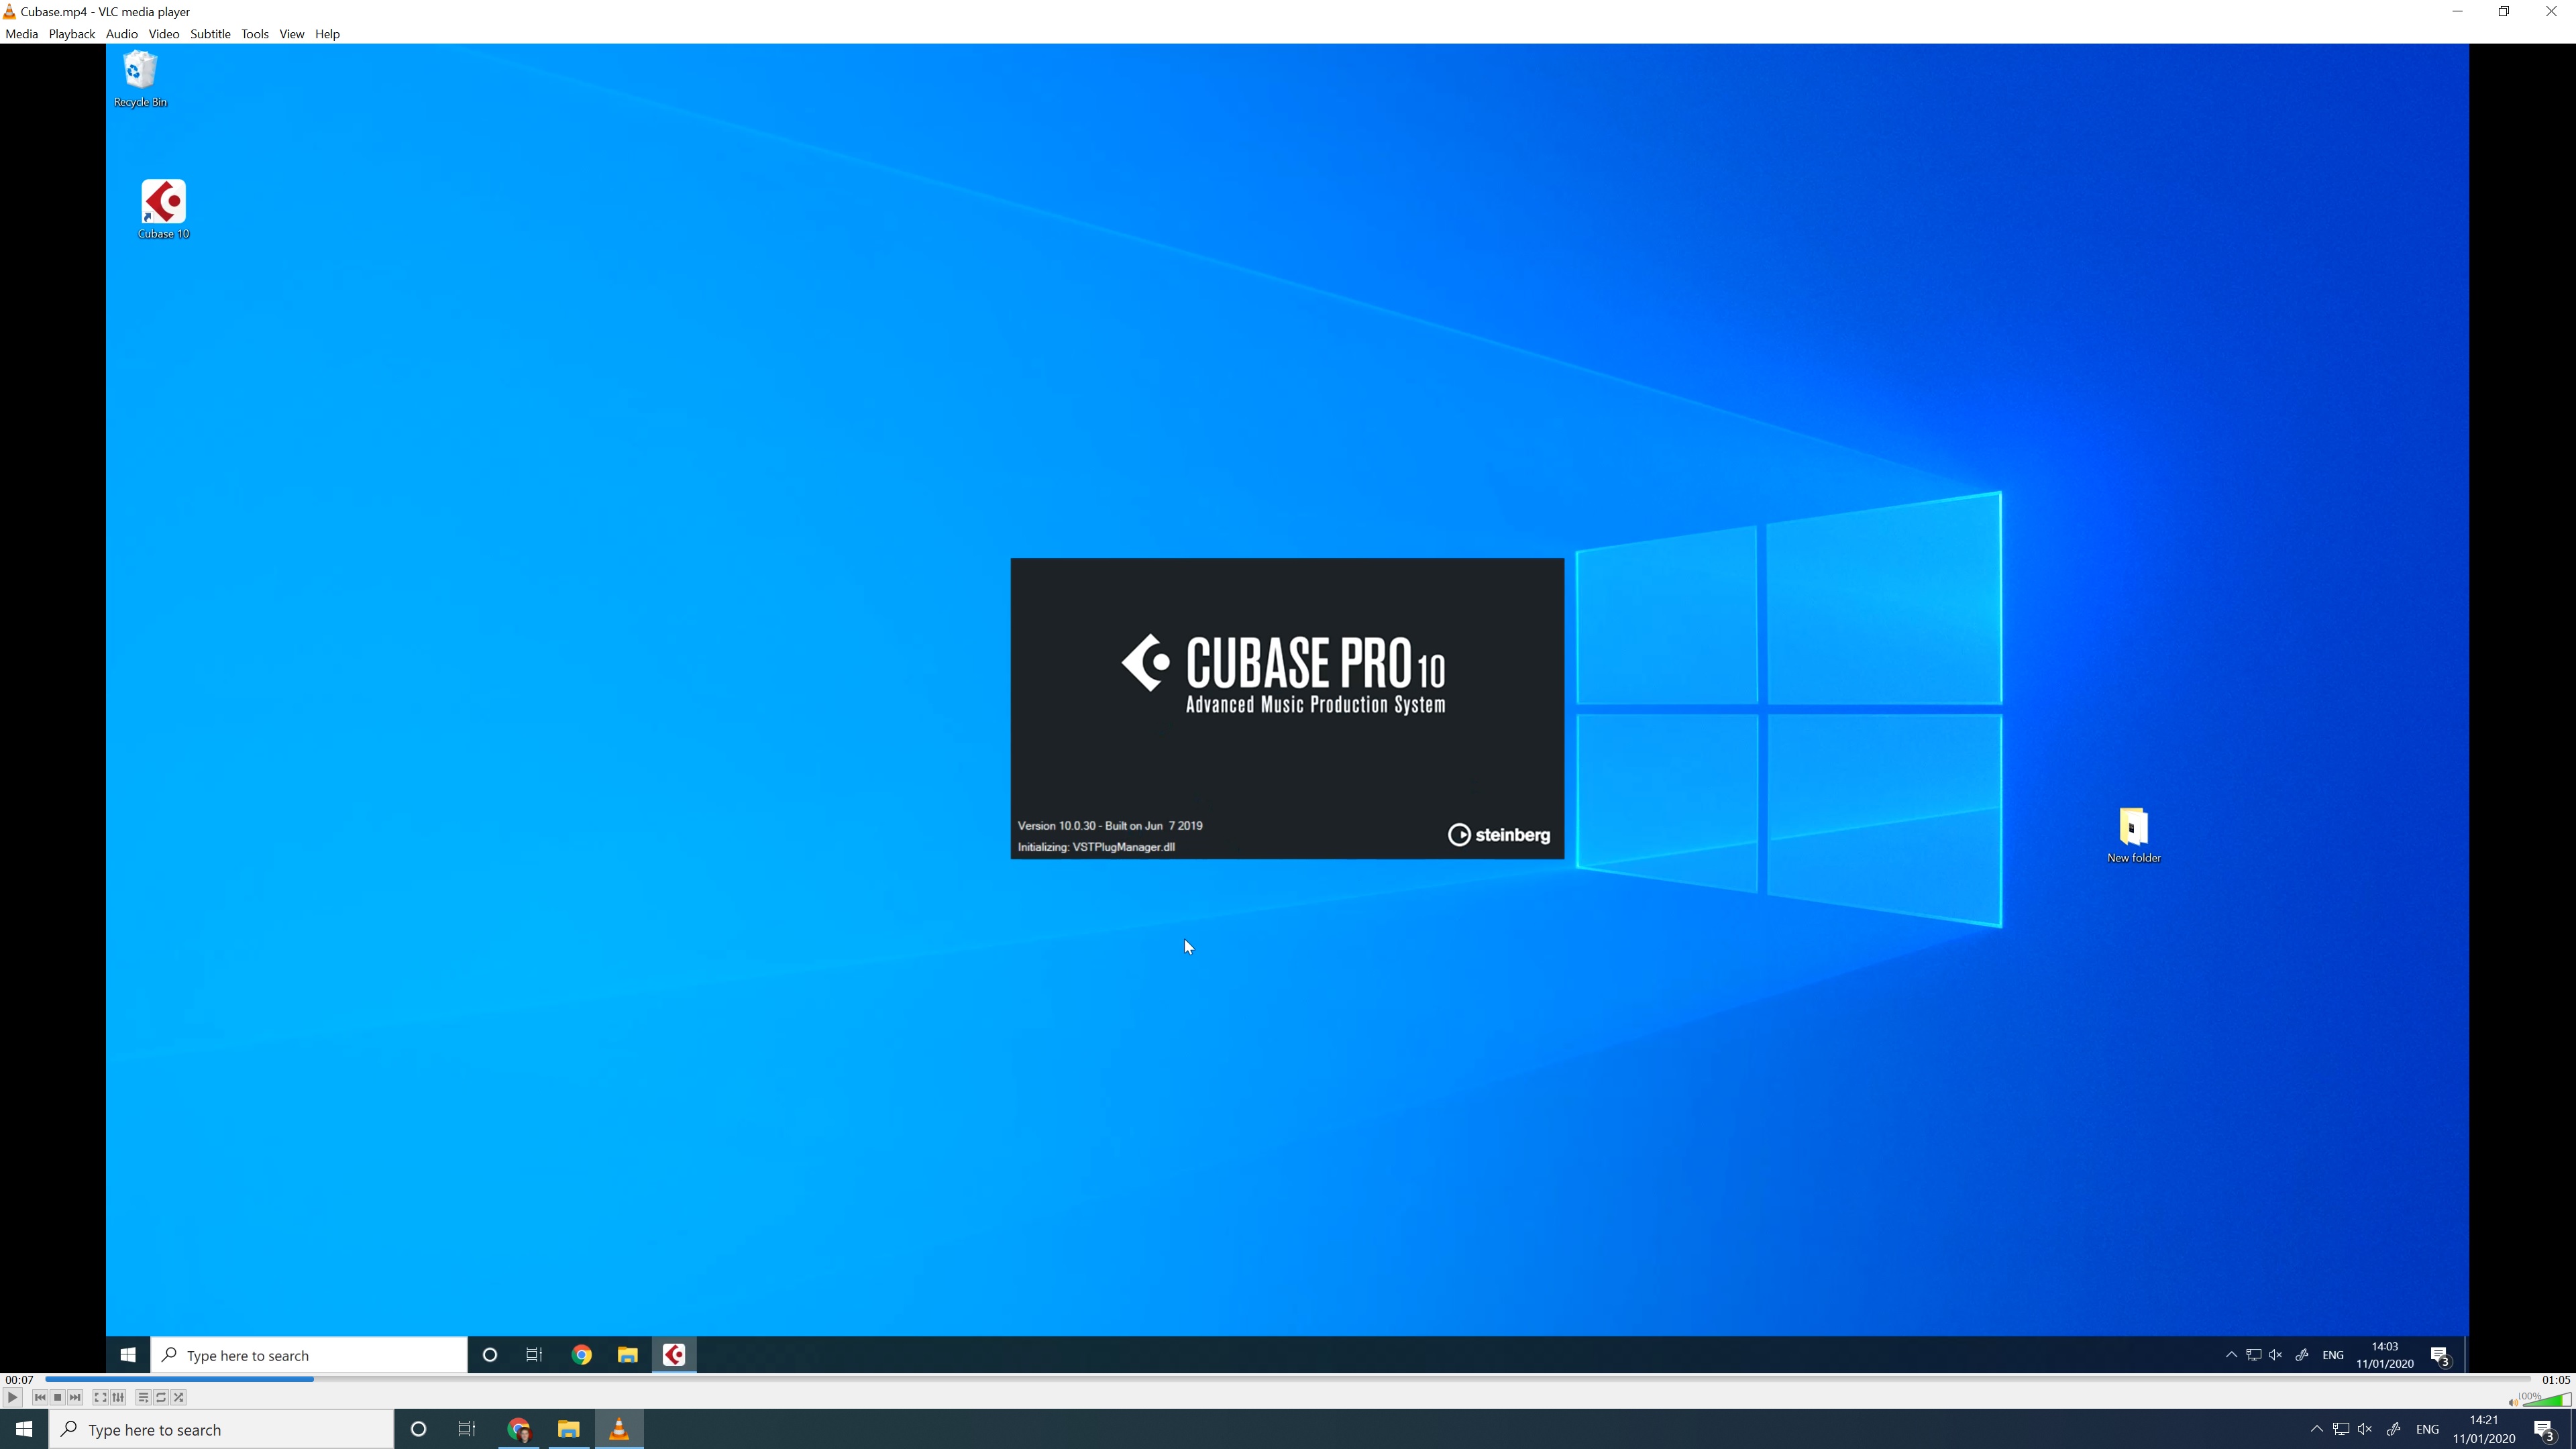Open the muted volume icon in the real tray
The image size is (2576, 1449).
(2365, 1429)
